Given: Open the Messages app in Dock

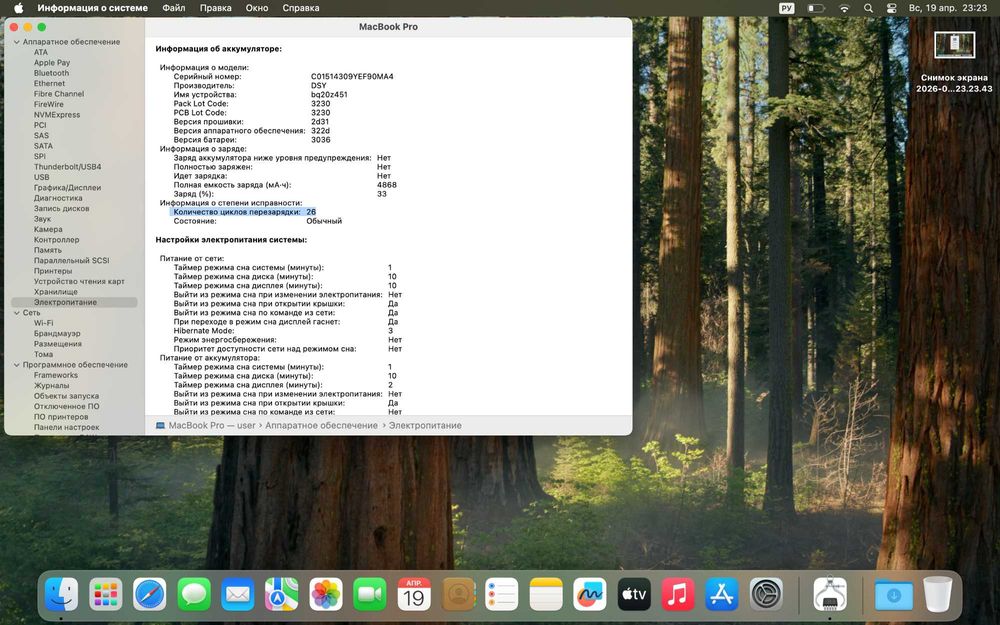Looking at the screenshot, I should (x=194, y=594).
